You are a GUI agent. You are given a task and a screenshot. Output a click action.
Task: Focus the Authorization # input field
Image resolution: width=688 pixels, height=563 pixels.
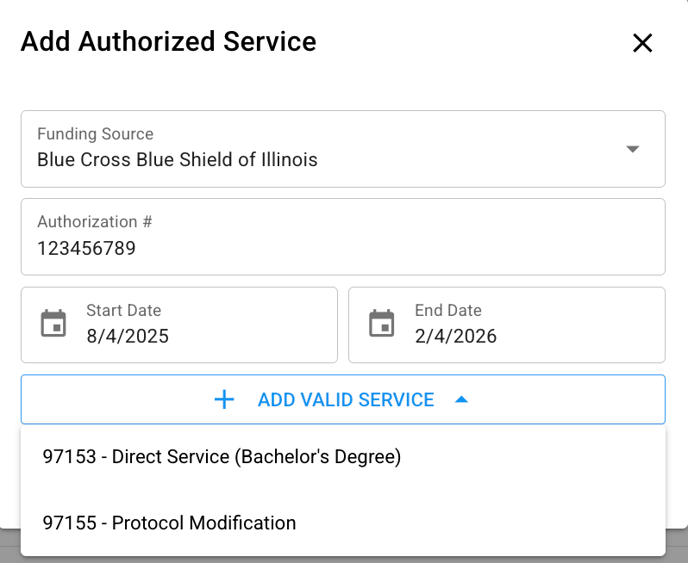(x=343, y=237)
